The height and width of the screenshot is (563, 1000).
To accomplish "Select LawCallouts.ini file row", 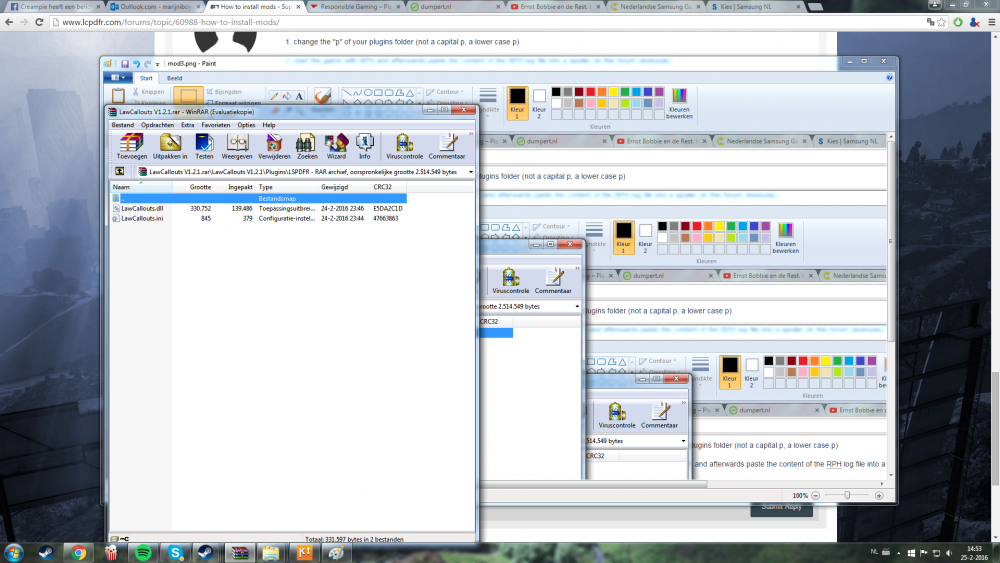I will click(258, 218).
